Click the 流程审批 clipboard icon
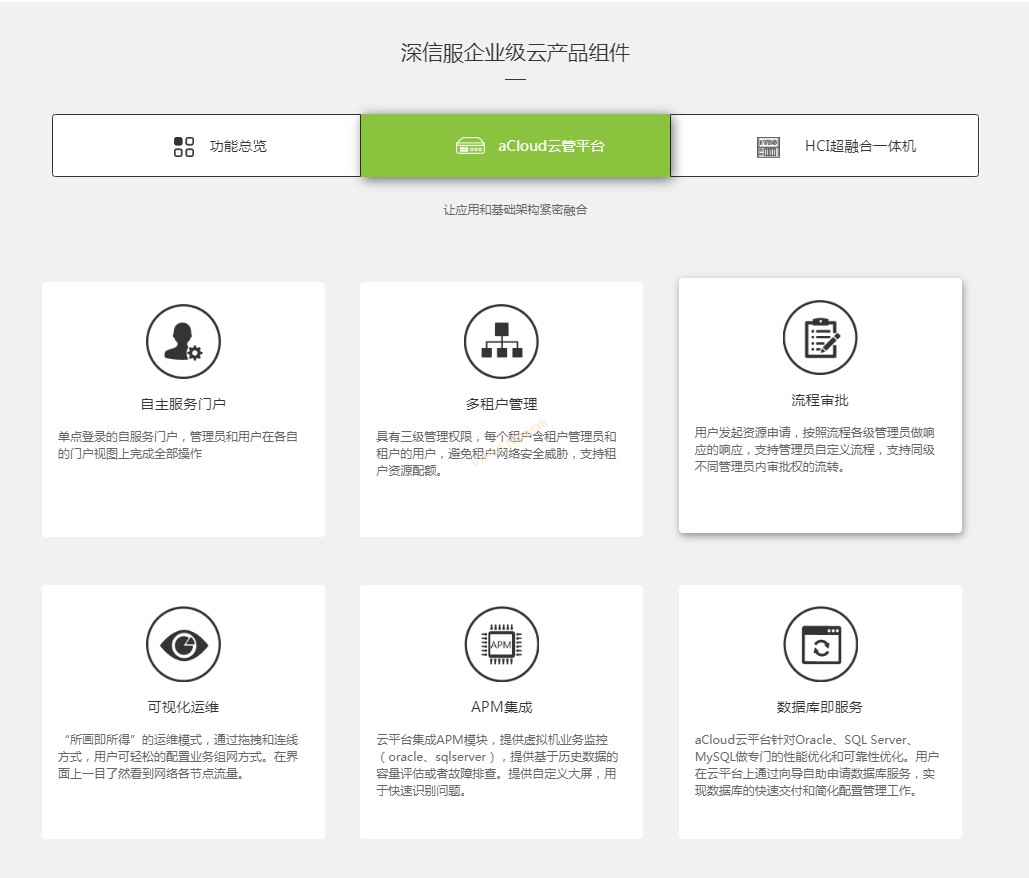Screen dimensions: 1029x878 [819, 338]
